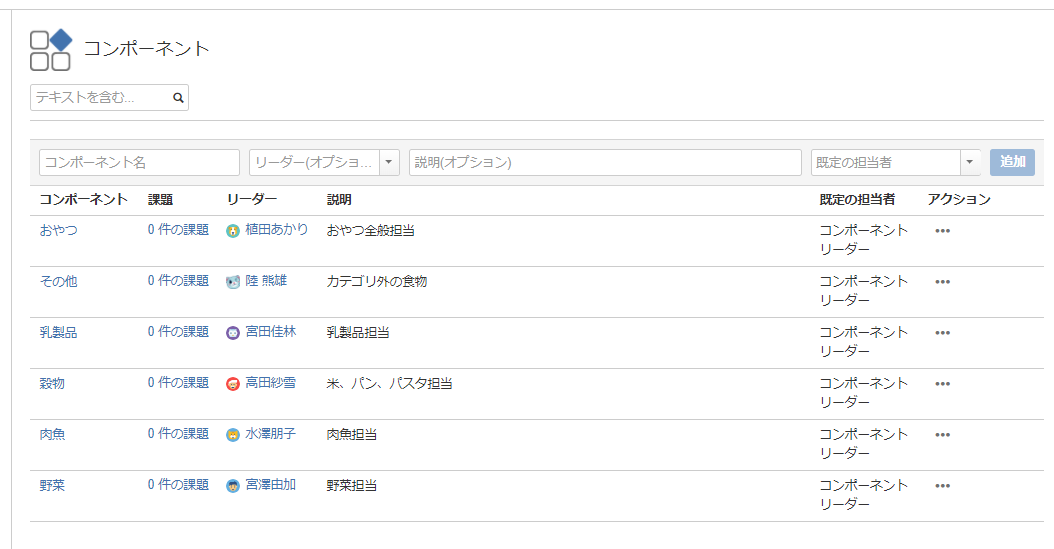
Task: Click description text おやつ全般担当
Action: point(370,230)
